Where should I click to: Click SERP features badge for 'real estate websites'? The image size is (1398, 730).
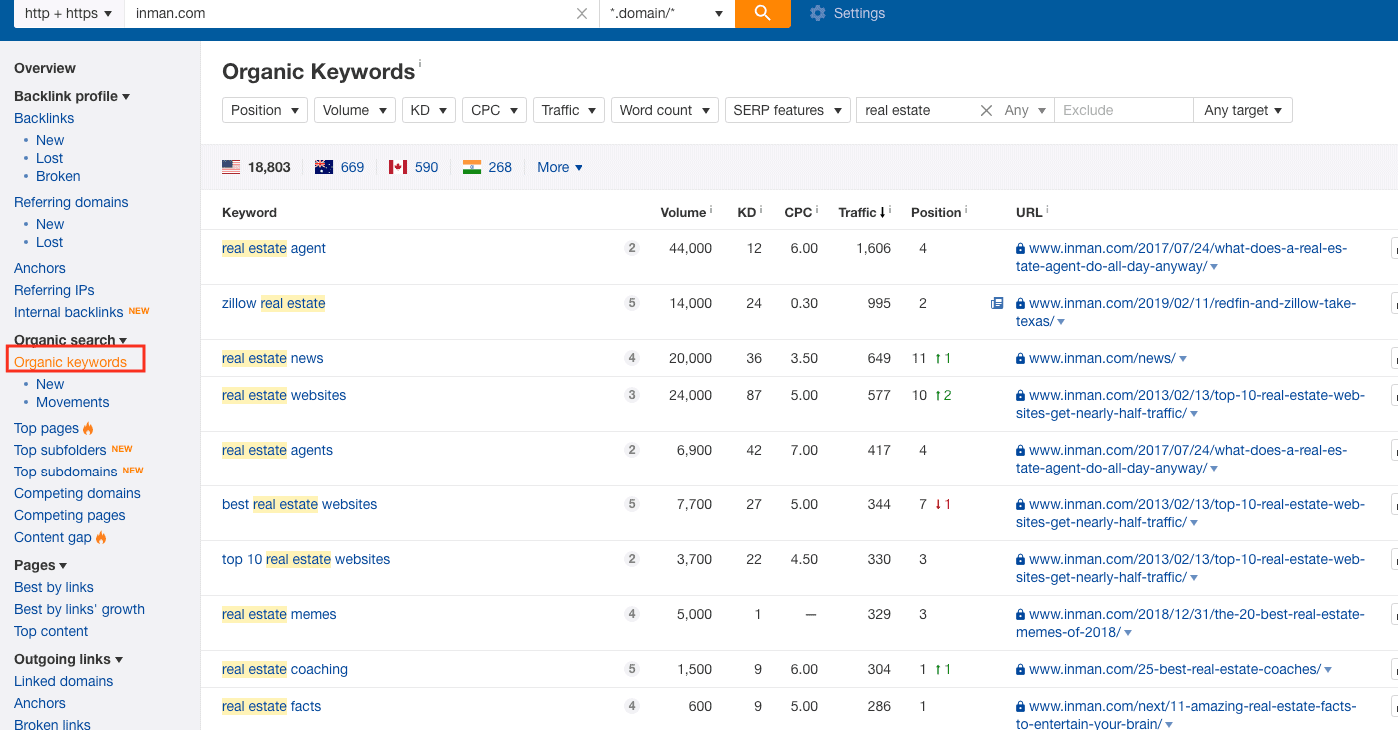pyautogui.click(x=632, y=395)
